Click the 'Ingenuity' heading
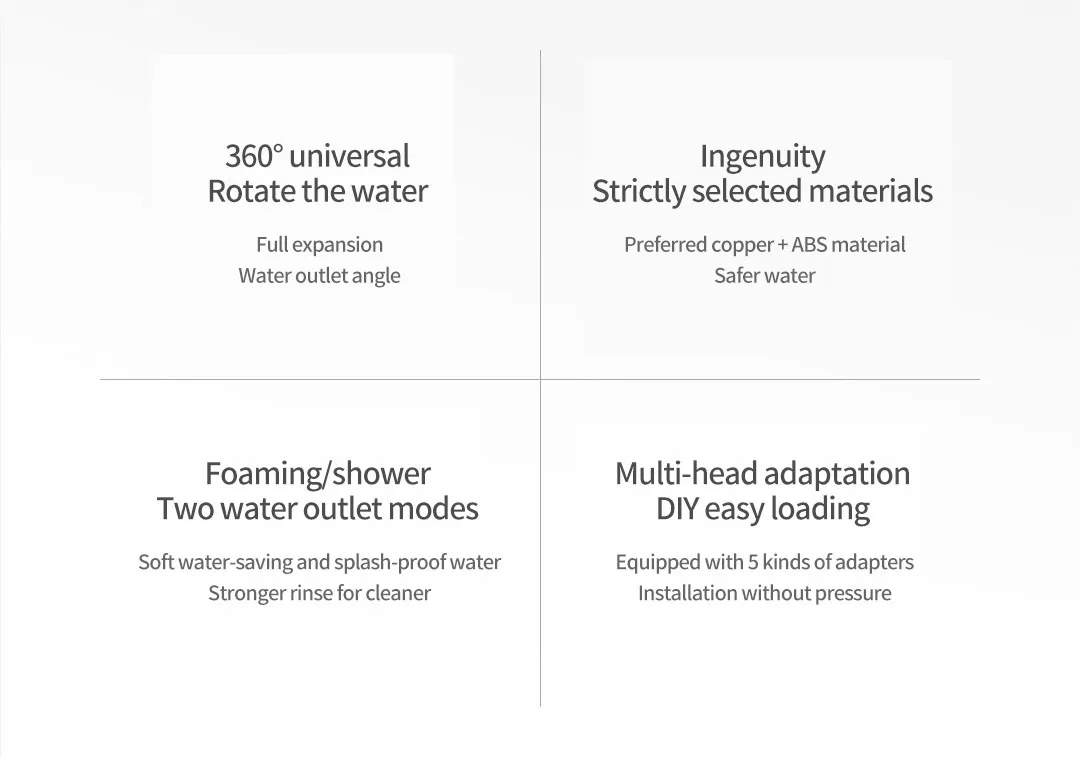Image resolution: width=1080 pixels, height=757 pixels. click(x=762, y=157)
